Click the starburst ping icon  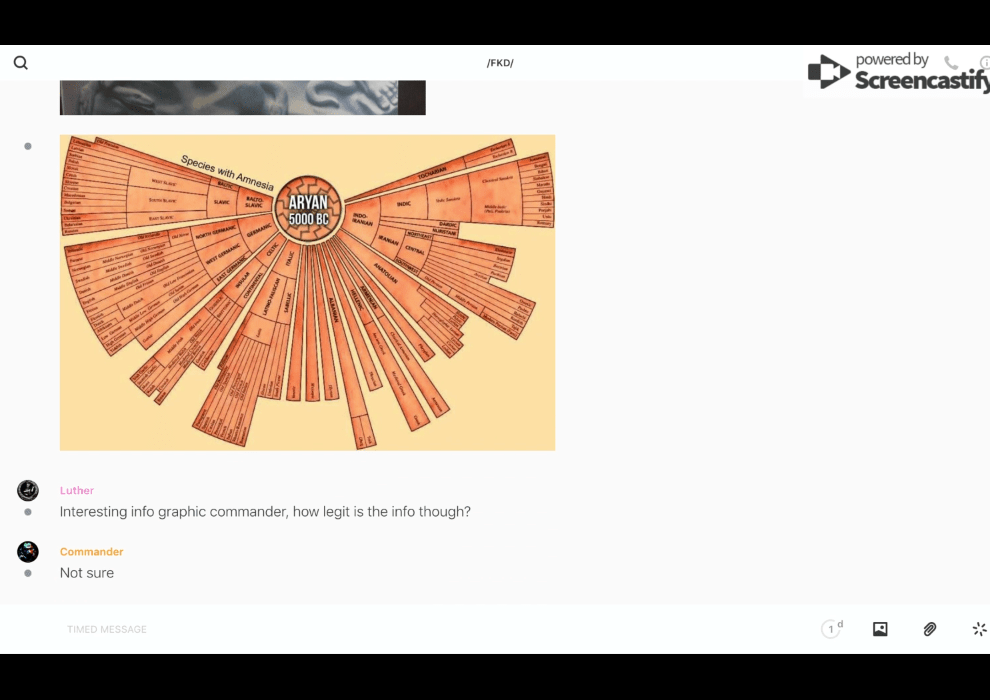tap(979, 629)
